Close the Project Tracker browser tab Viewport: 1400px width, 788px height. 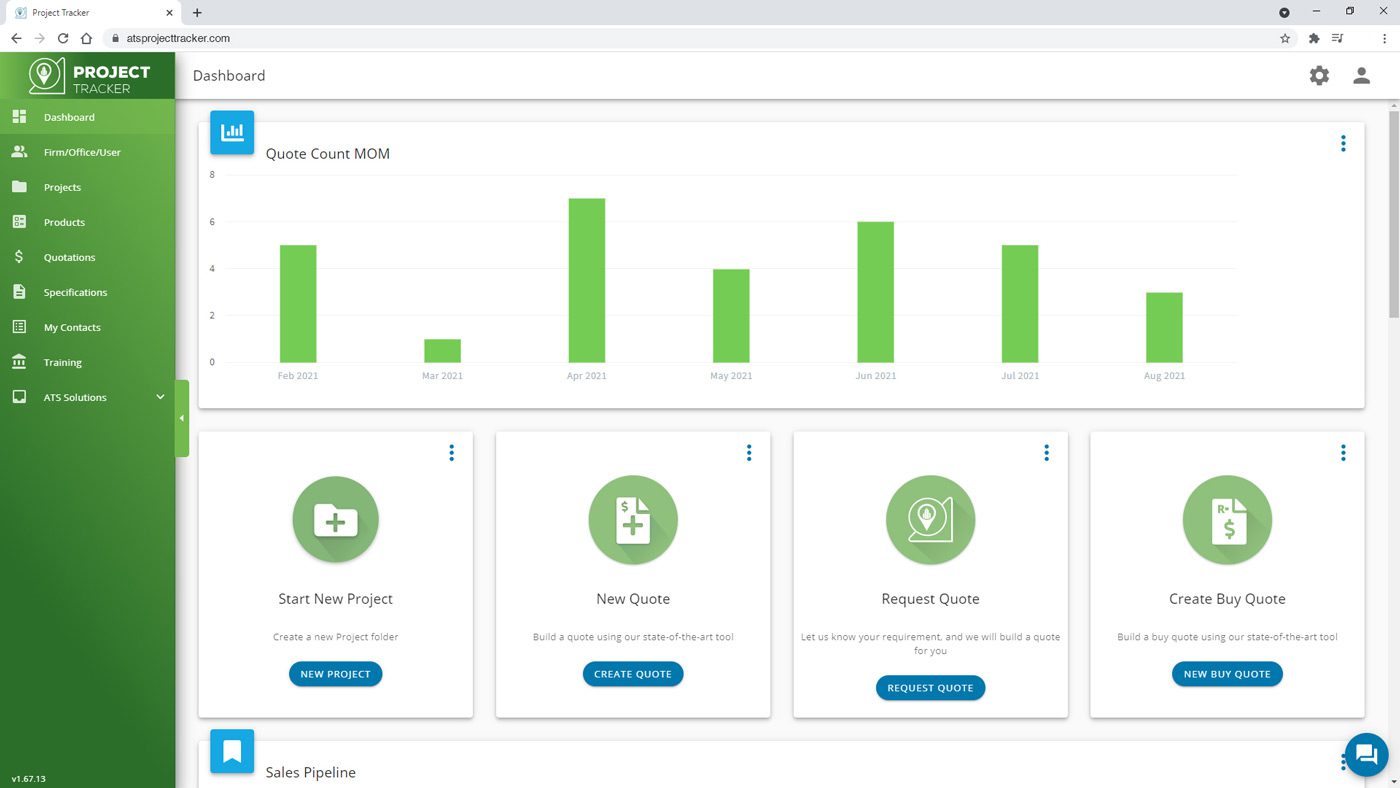coord(169,12)
